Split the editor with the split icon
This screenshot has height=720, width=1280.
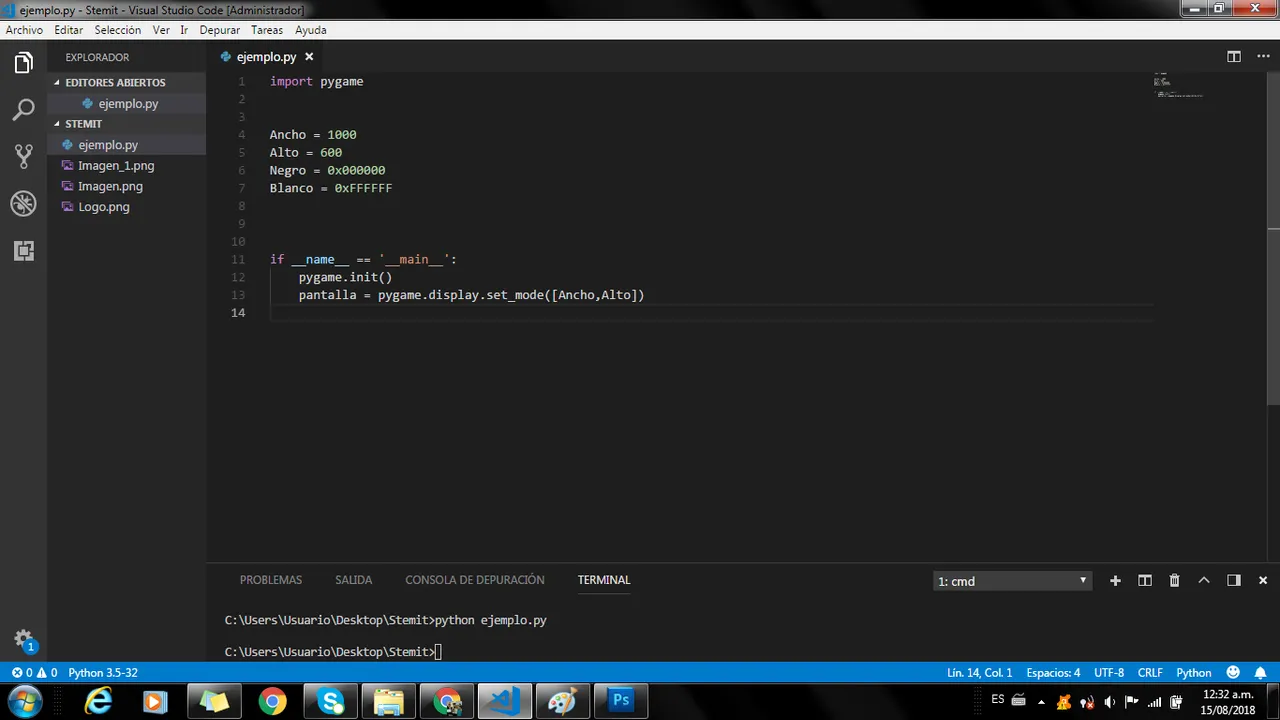point(1233,57)
